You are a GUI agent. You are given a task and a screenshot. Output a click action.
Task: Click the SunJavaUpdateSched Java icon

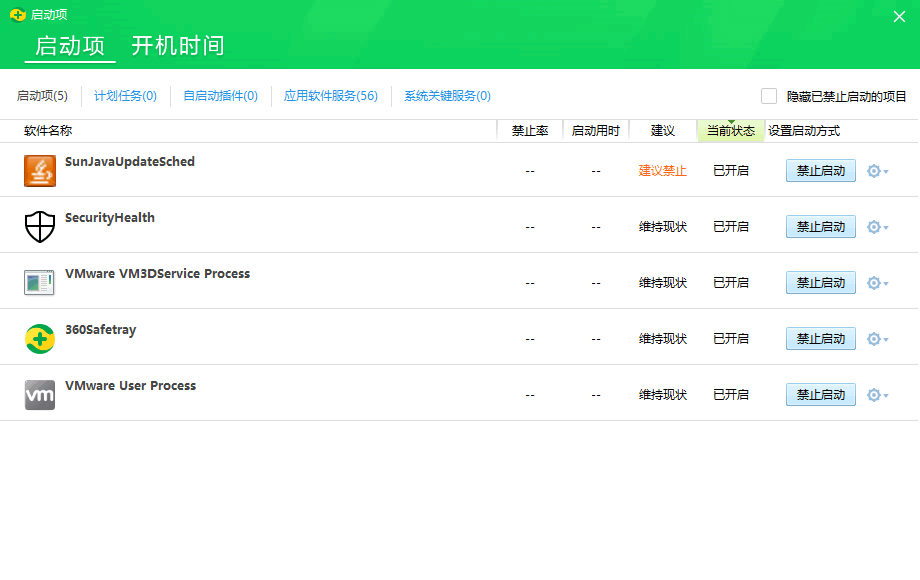click(40, 170)
